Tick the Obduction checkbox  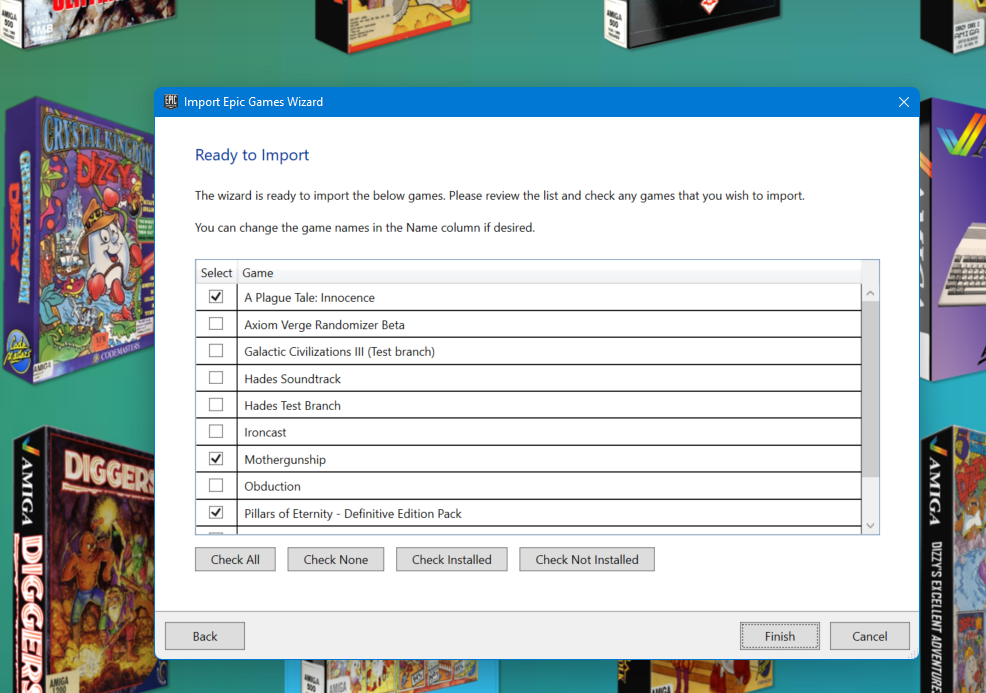(x=216, y=485)
